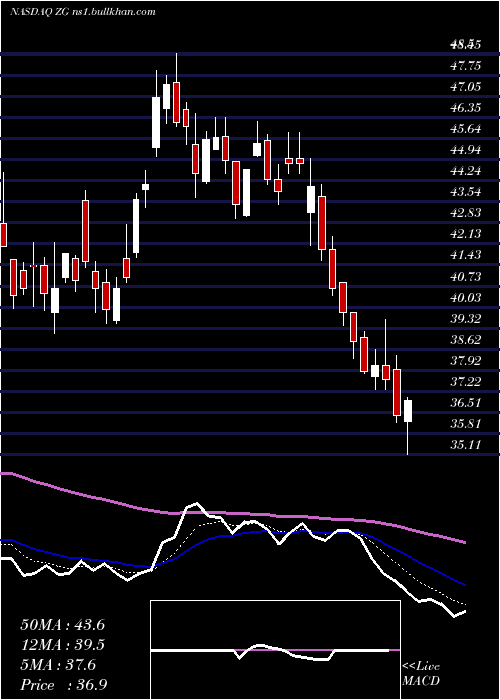This screenshot has height=700, width=500.
Task: Click the NASDAQ ZG ns1.bullkhan.com header text
Action: click(x=83, y=12)
